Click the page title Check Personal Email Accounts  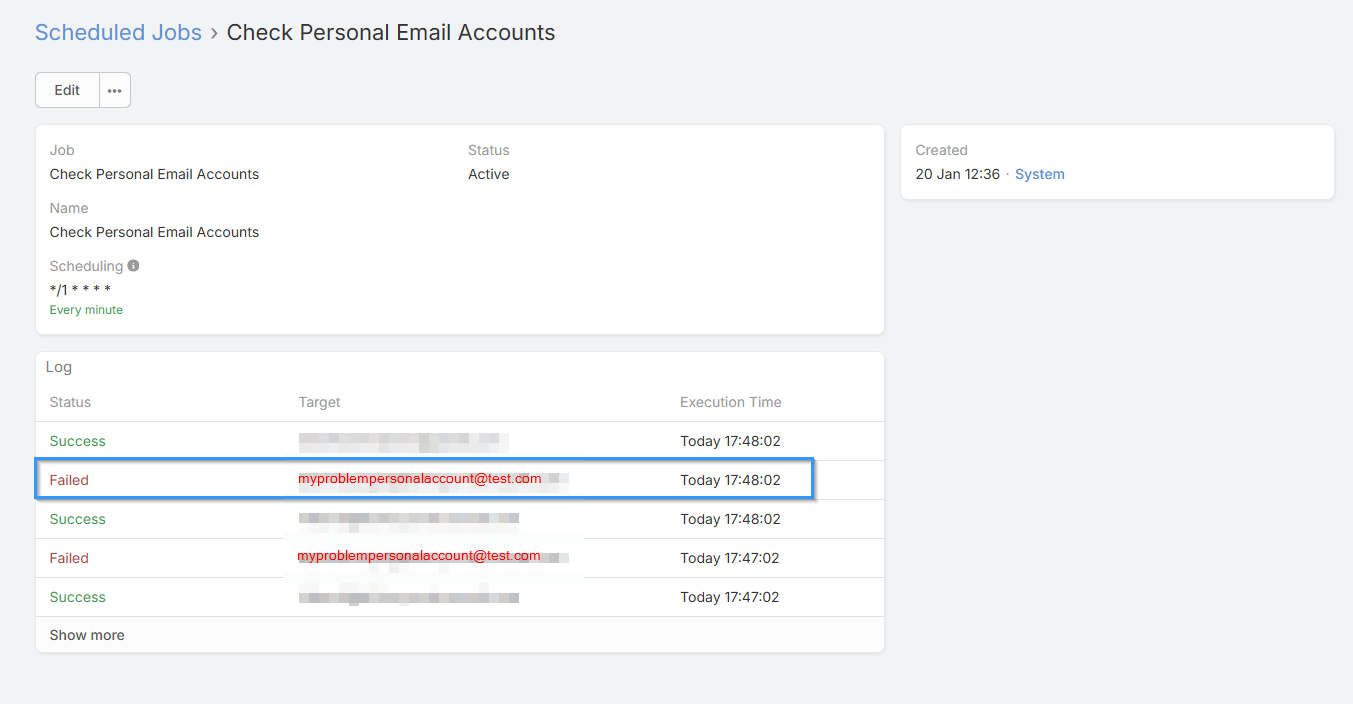point(390,32)
